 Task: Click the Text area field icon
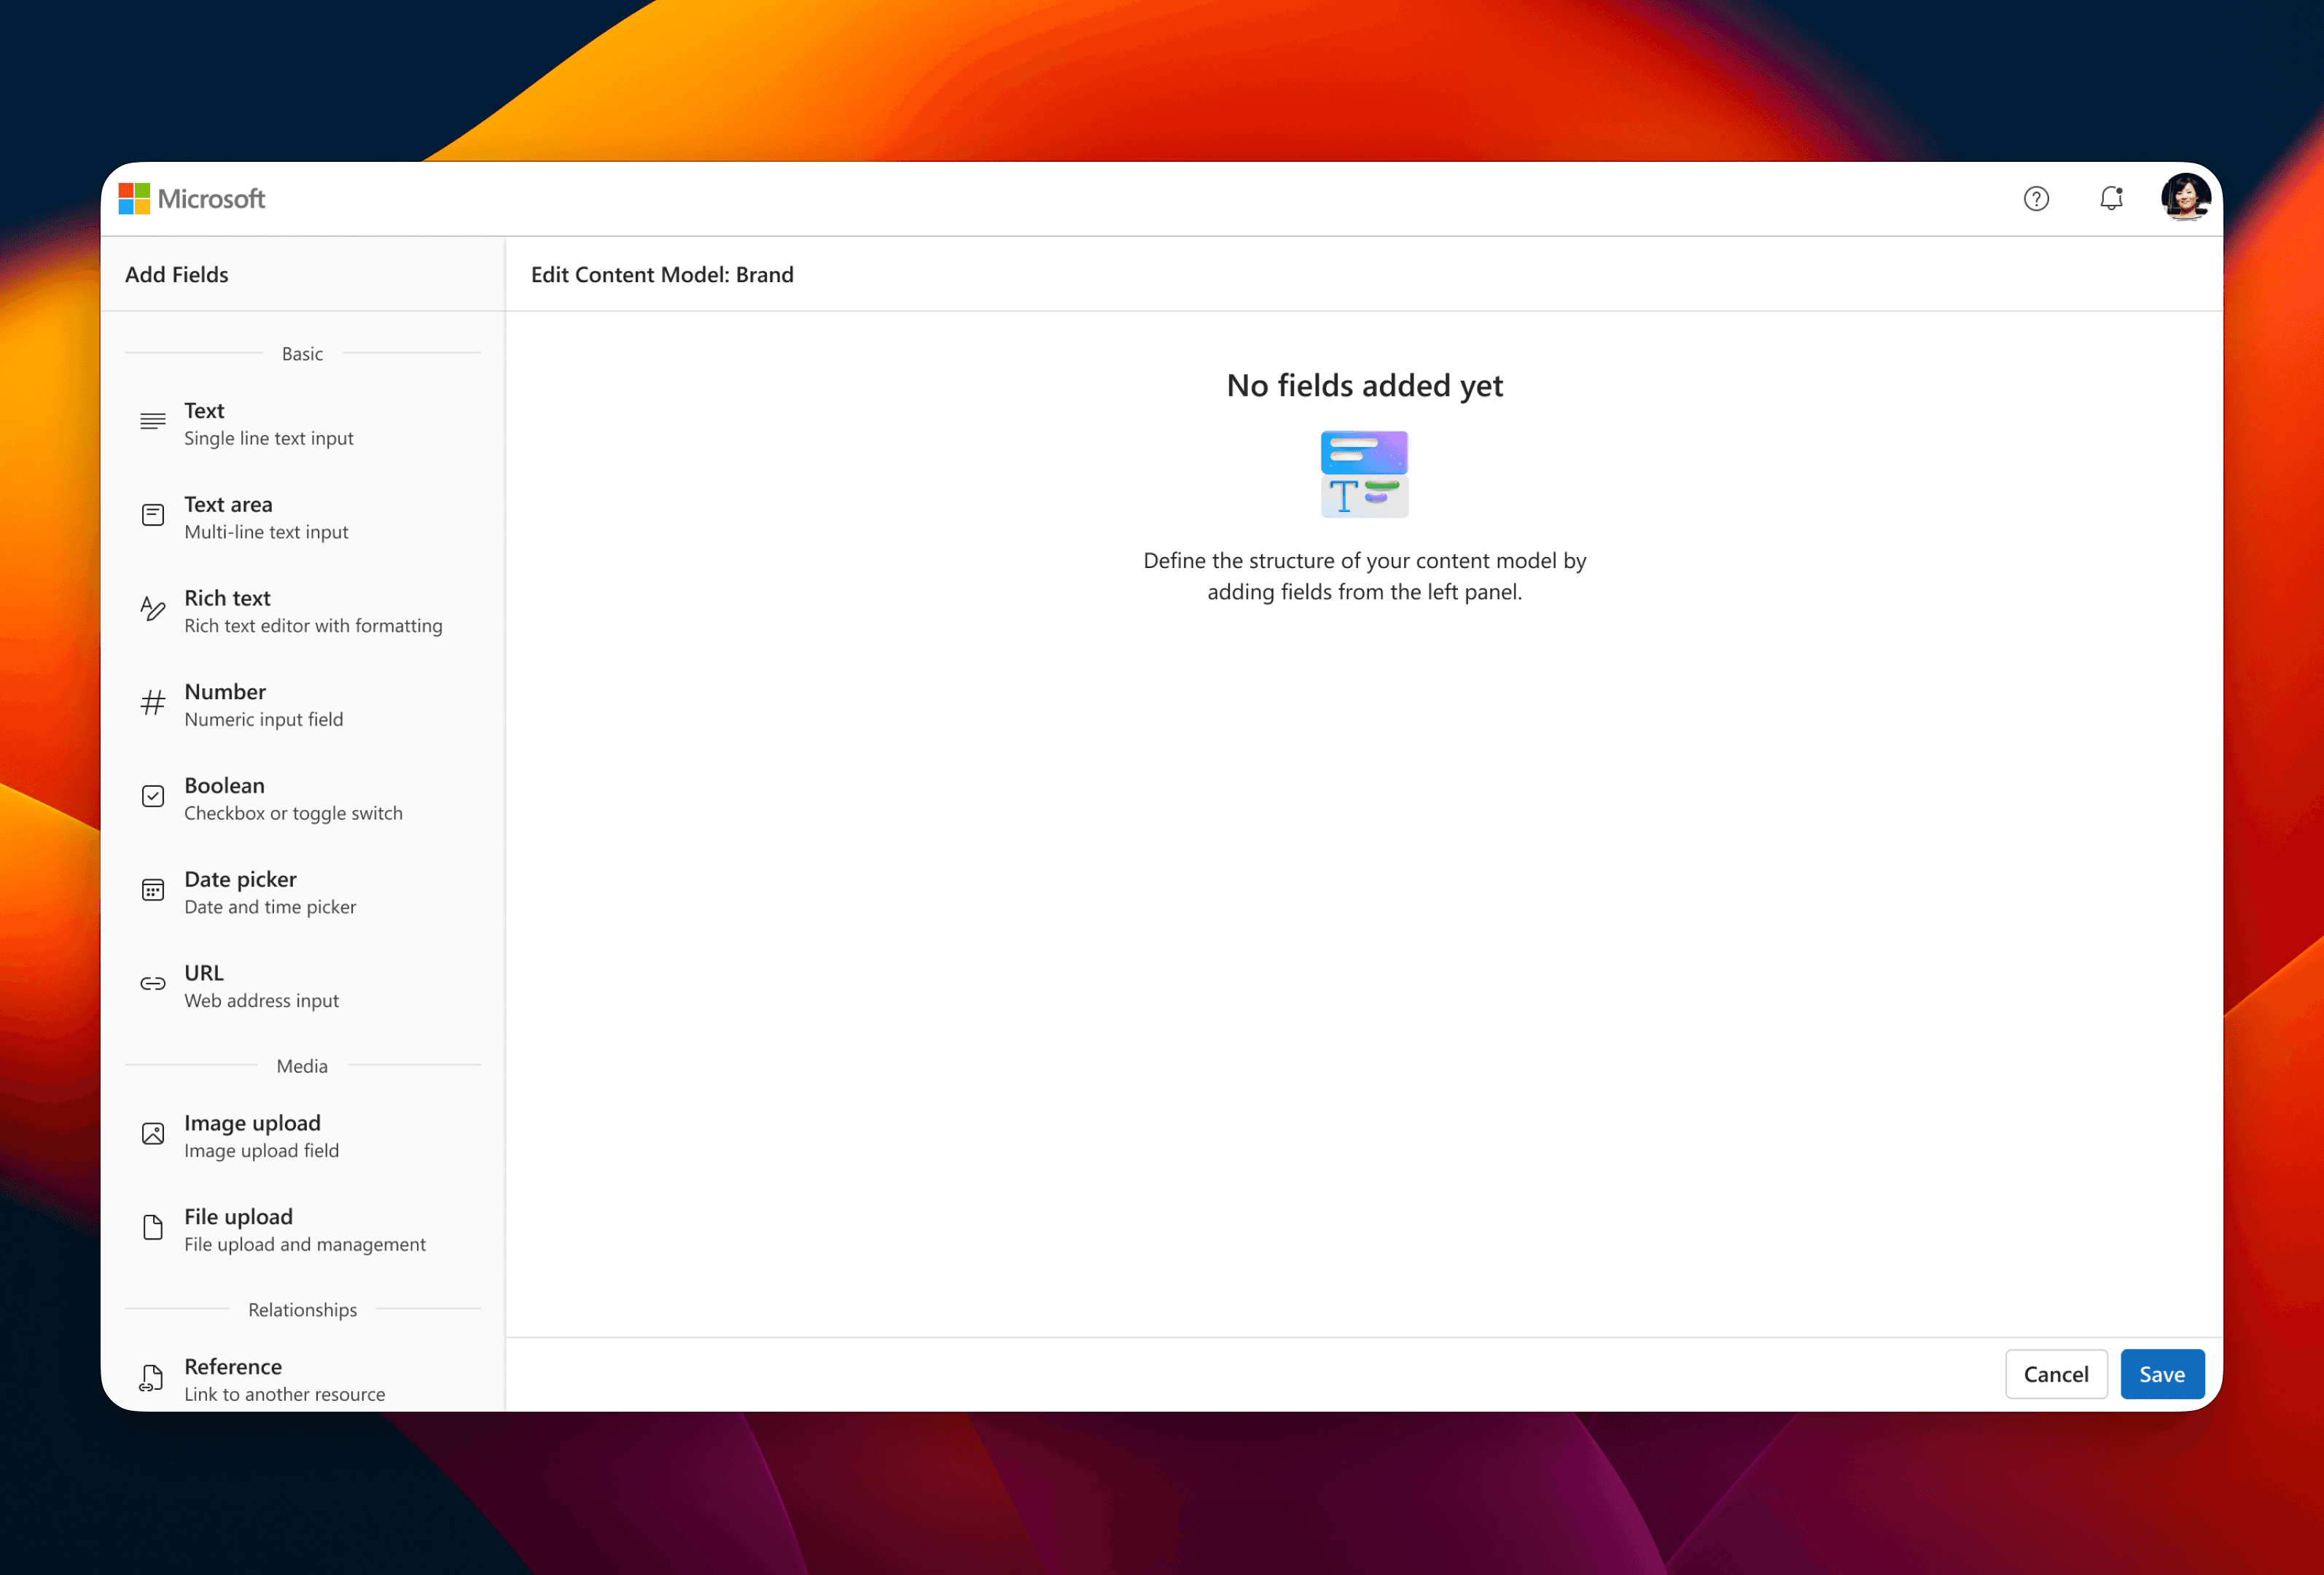[153, 516]
